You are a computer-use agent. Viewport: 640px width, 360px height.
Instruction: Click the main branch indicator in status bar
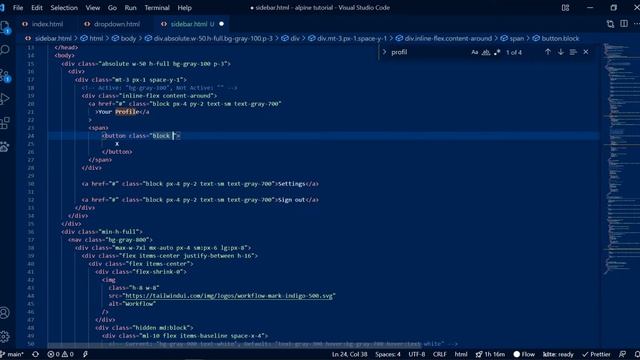pyautogui.click(x=12, y=354)
